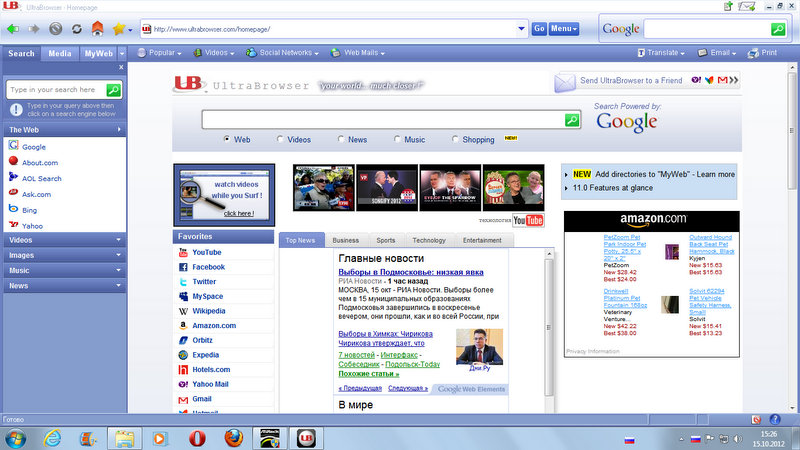Screen dimensions: 800x450
Task: Click the watch videos while you surf banner
Action: point(224,195)
